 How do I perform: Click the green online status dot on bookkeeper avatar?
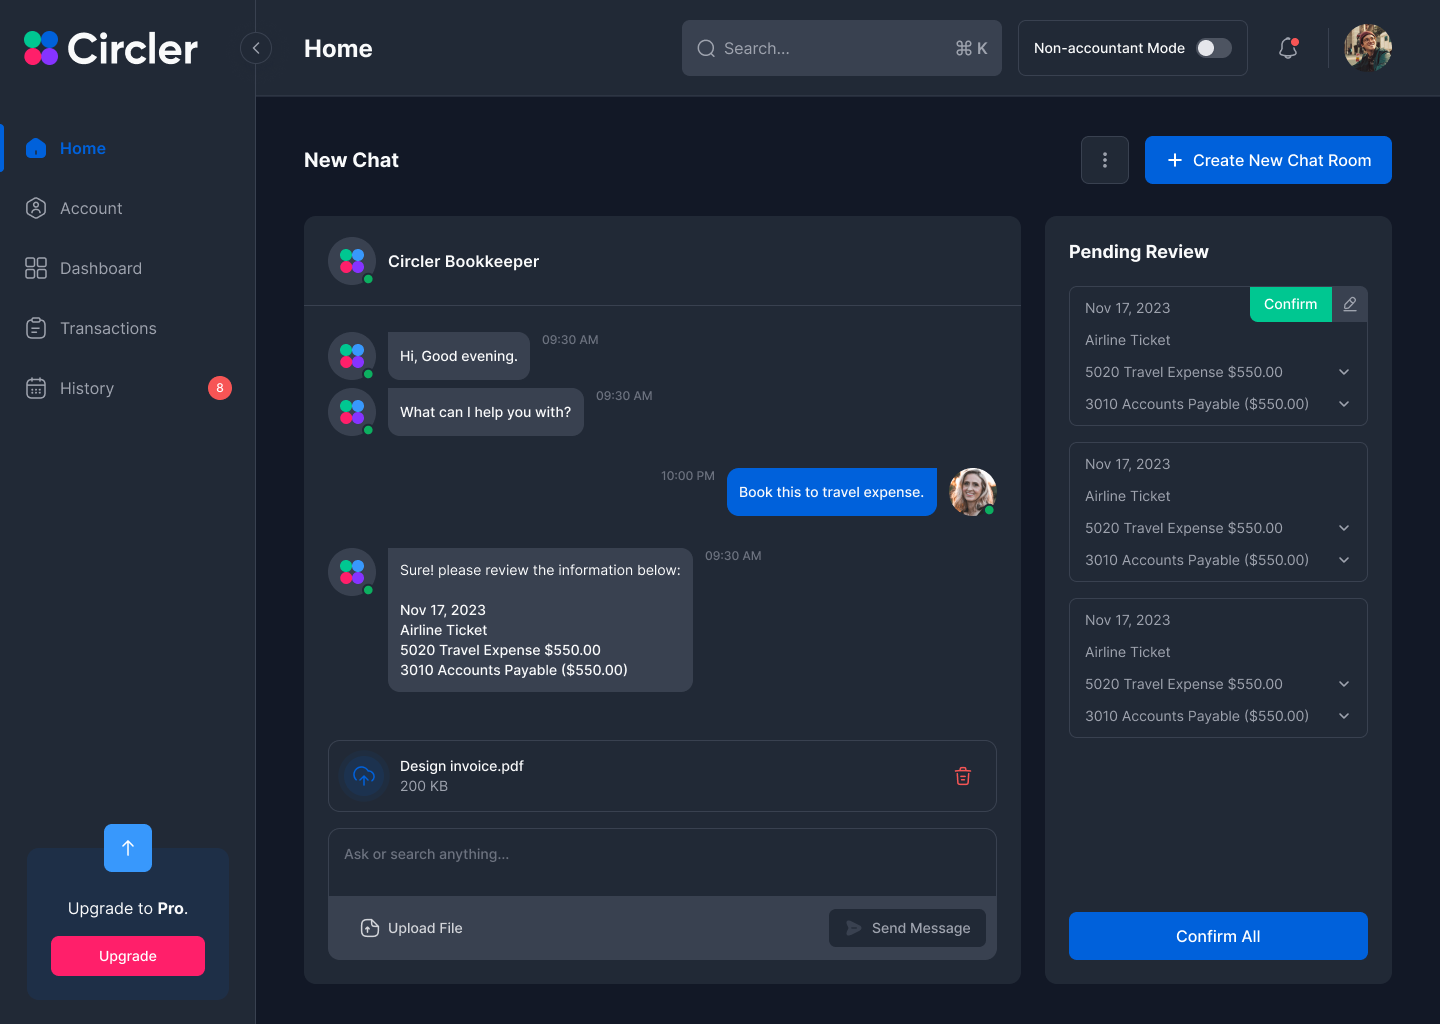(x=369, y=279)
